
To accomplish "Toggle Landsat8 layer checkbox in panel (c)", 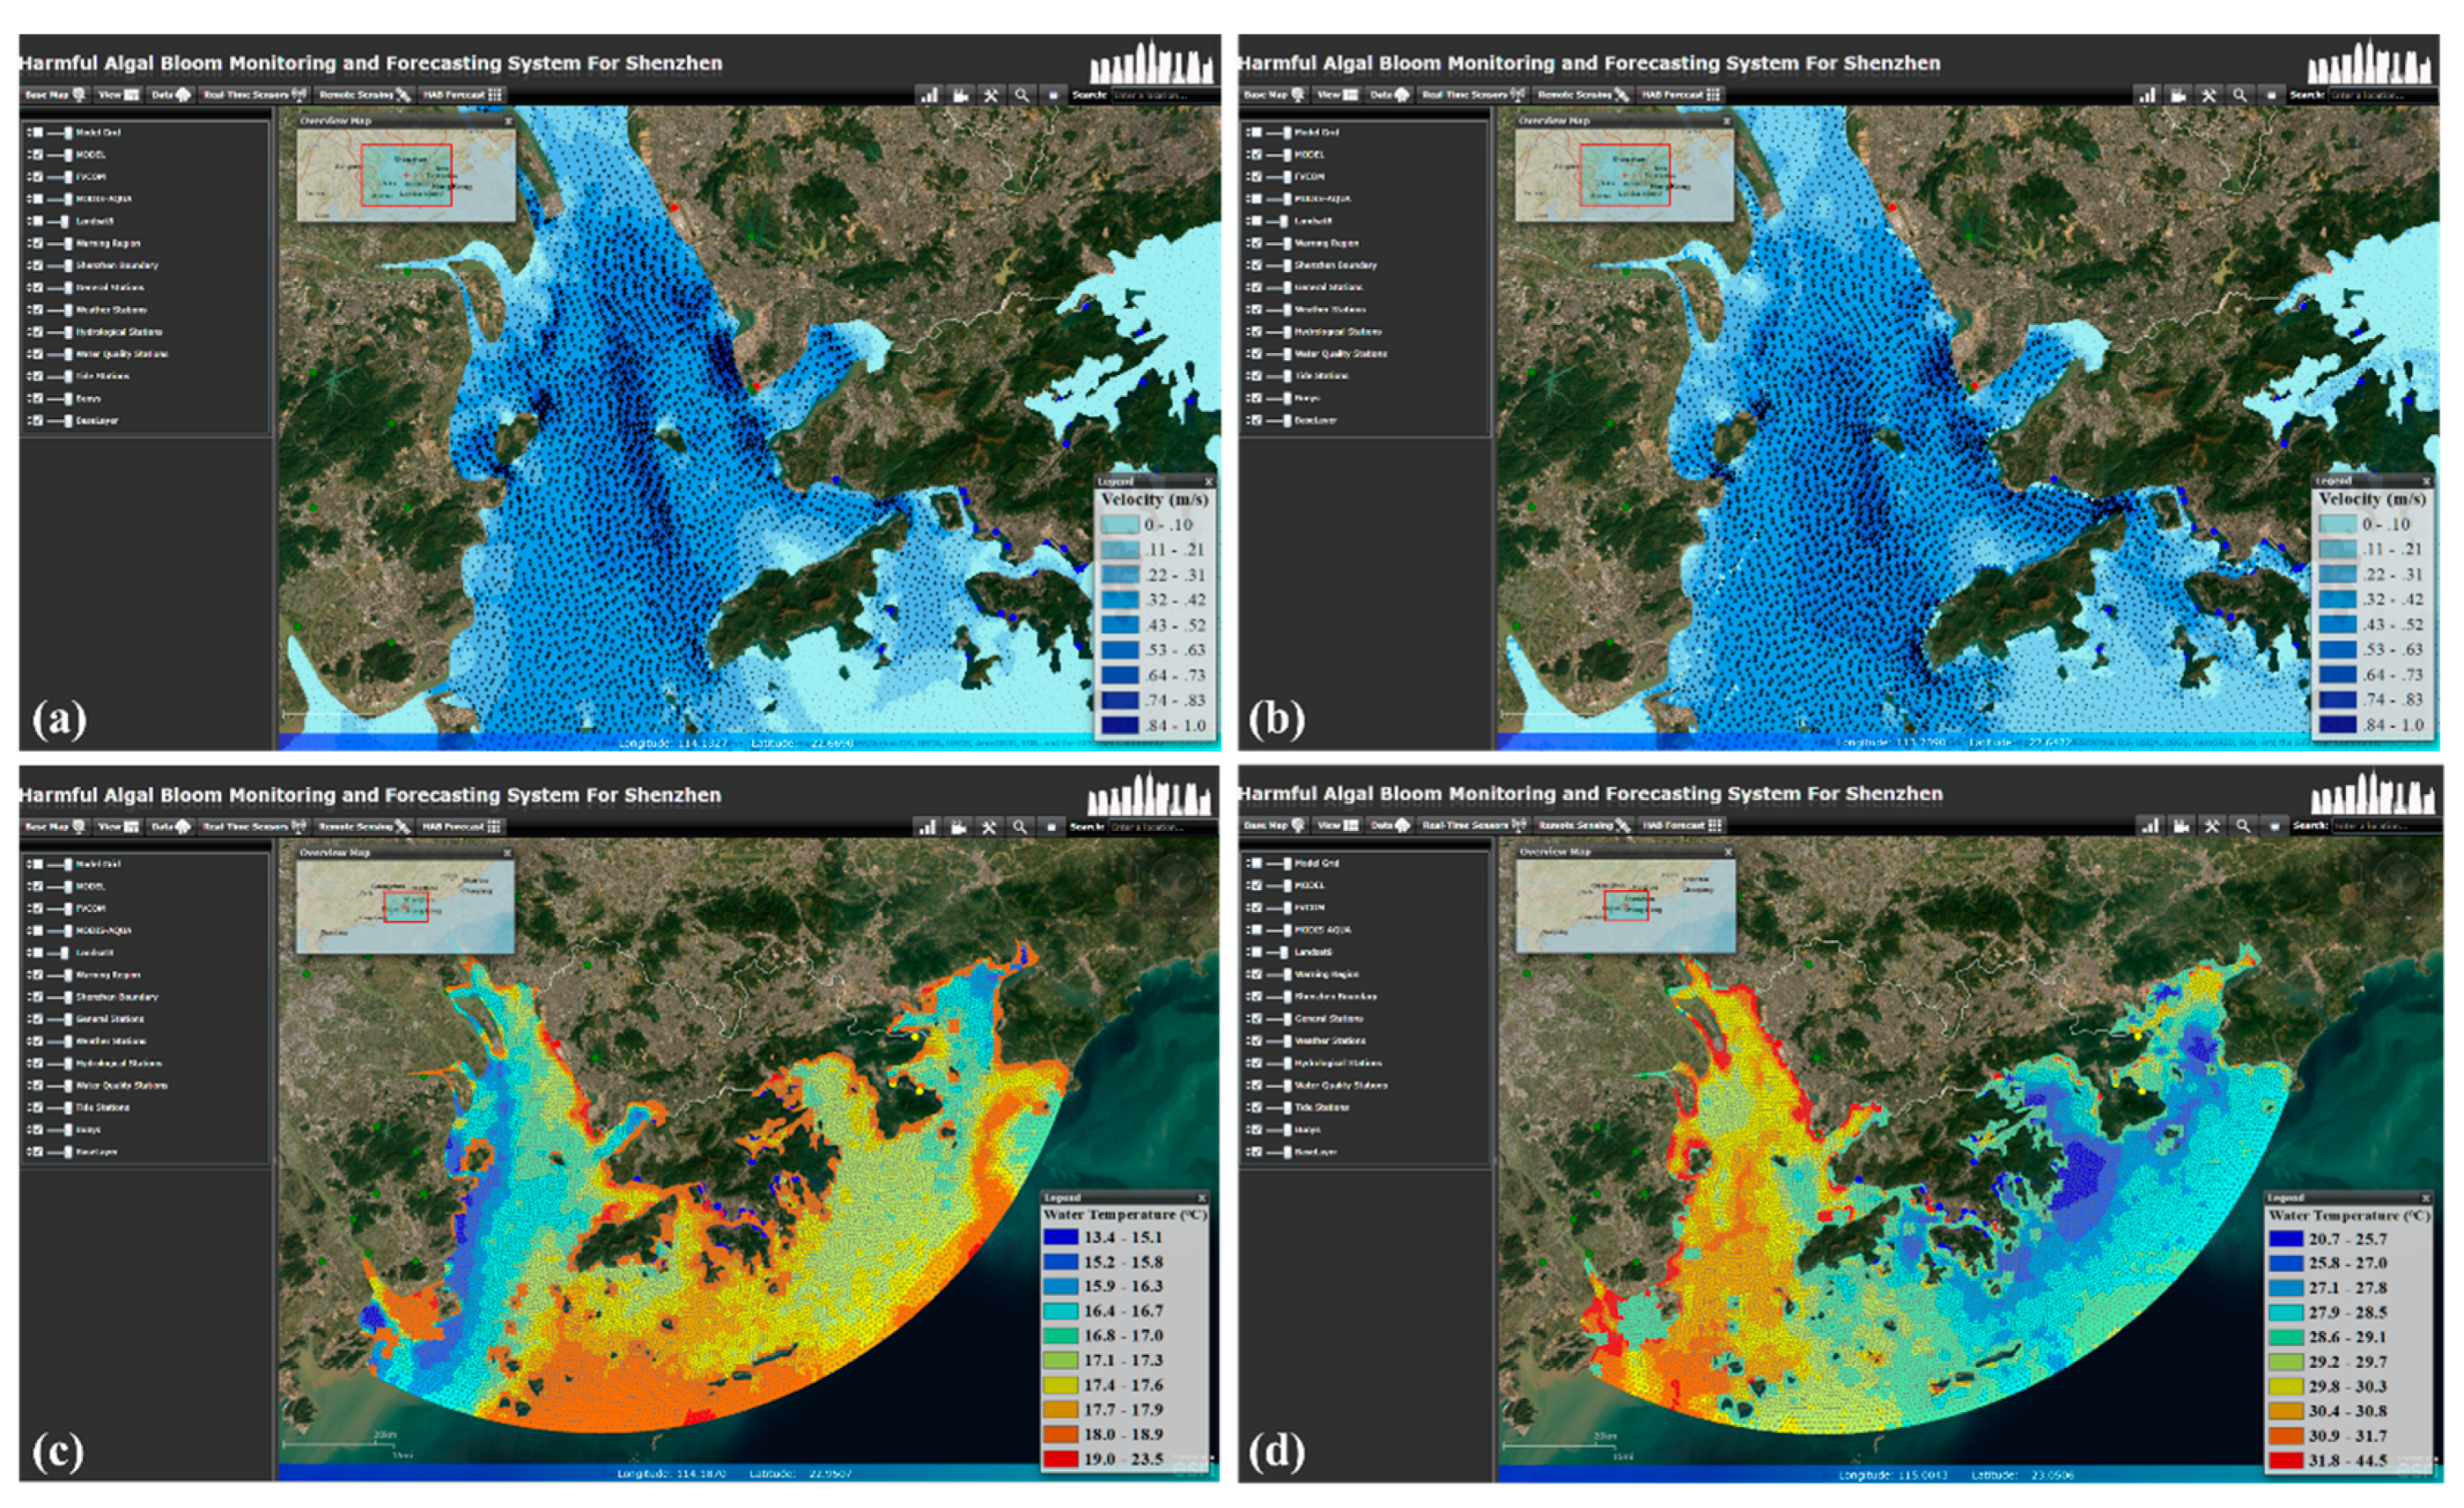I will (x=37, y=953).
